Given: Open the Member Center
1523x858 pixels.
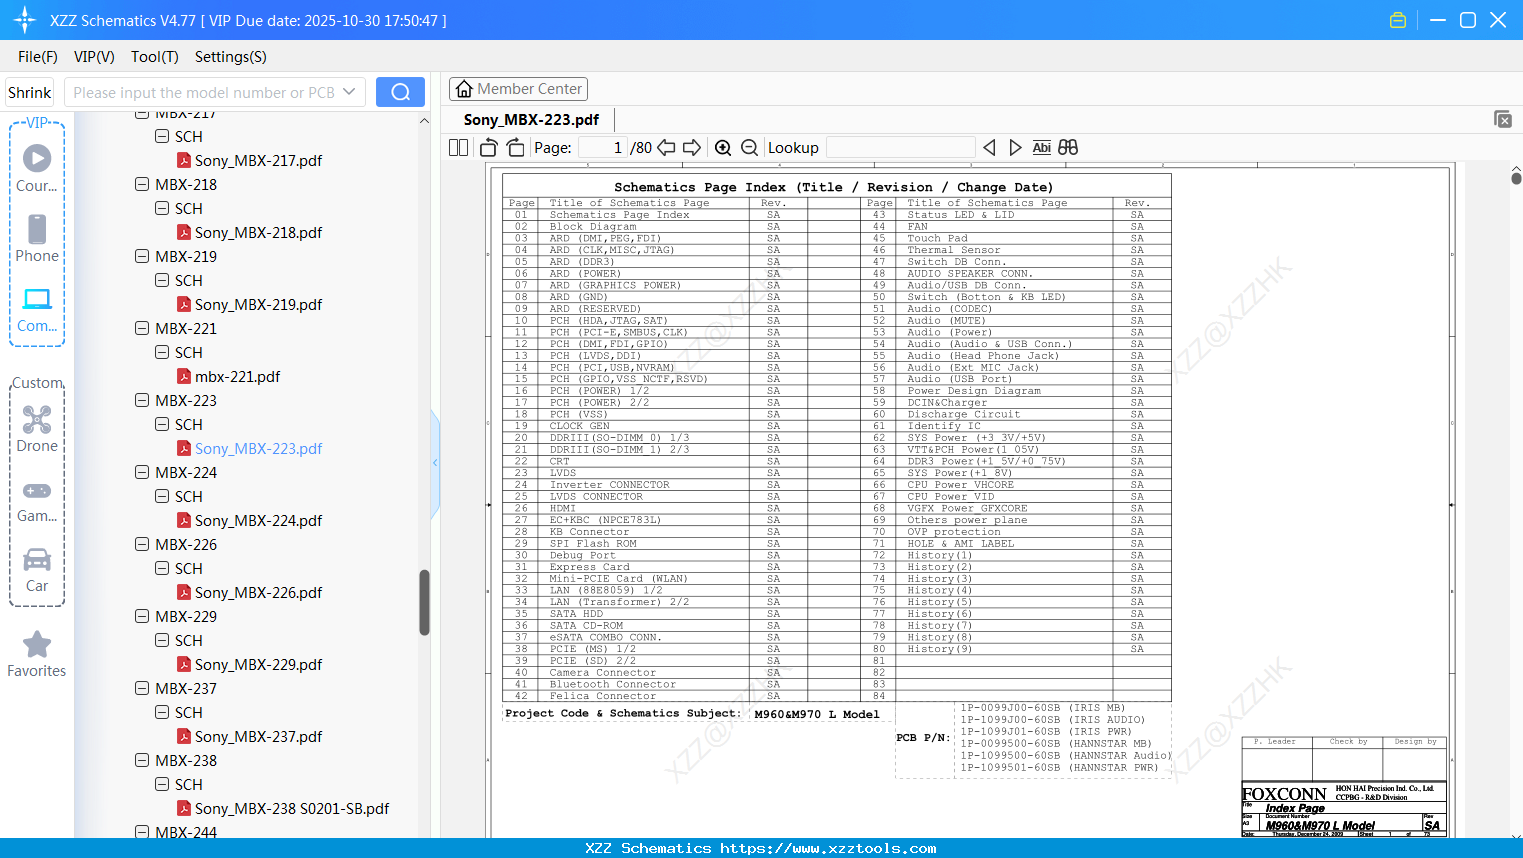Looking at the screenshot, I should point(518,89).
